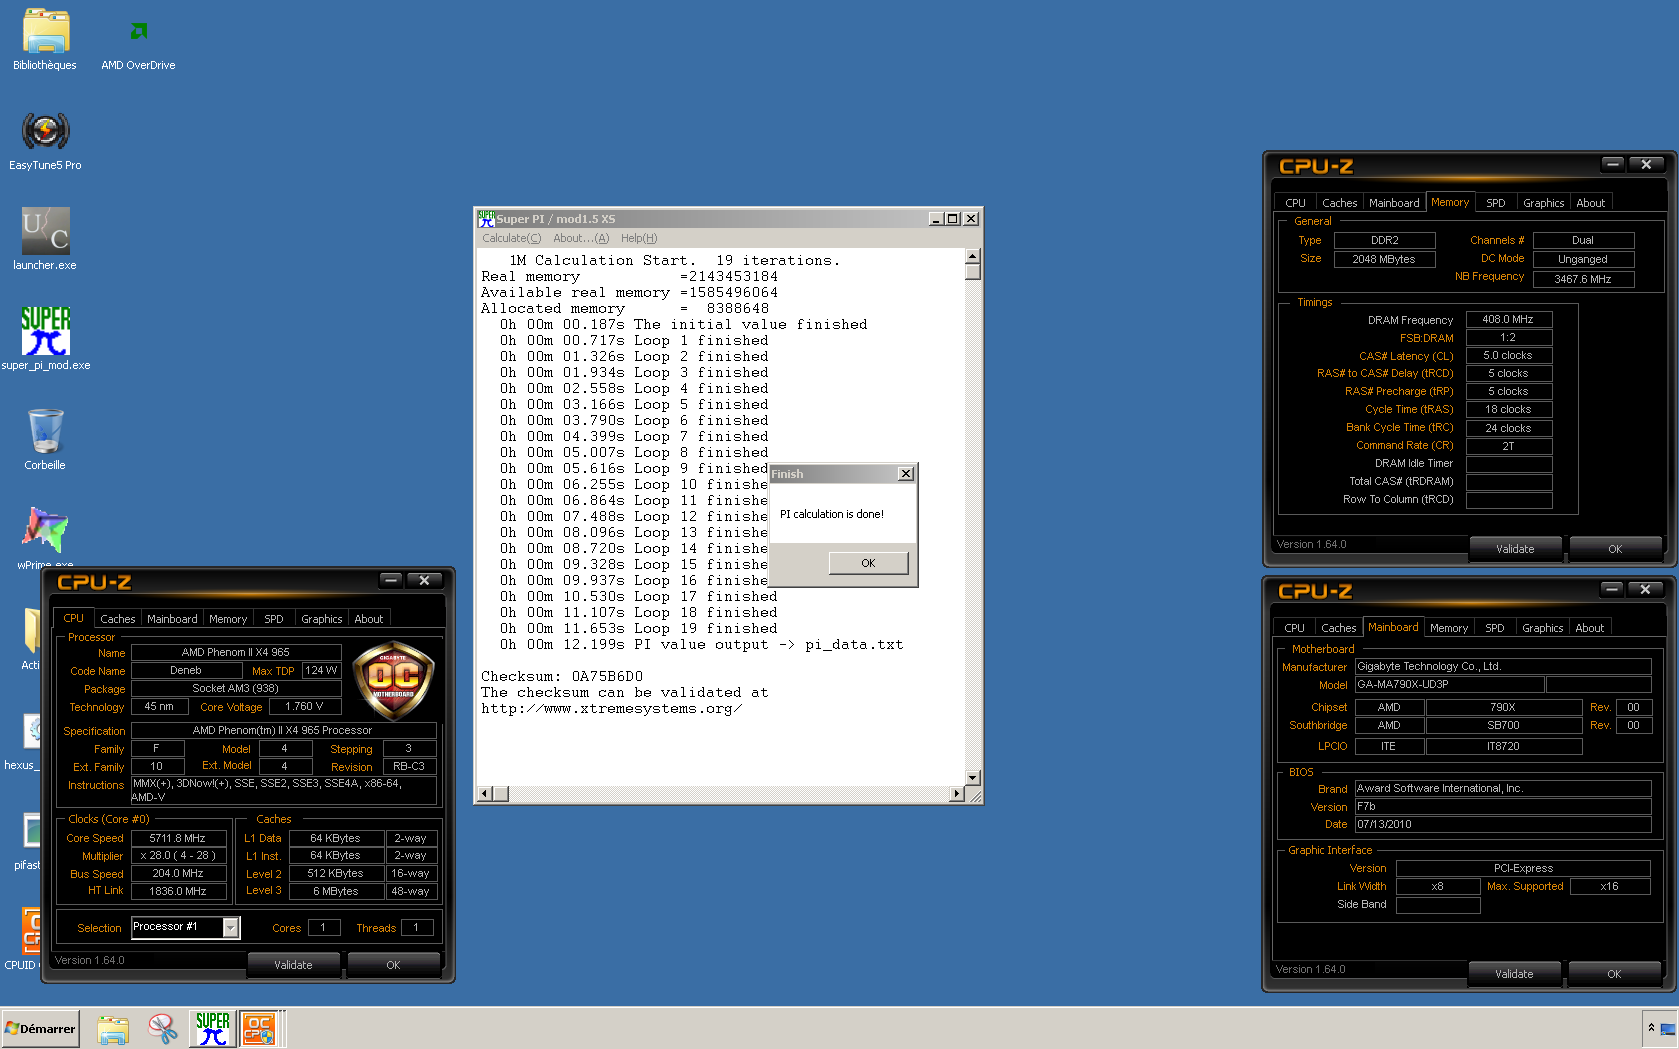1679x1049 pixels.
Task: Open the Corbeille recycle bin icon
Action: 45,440
